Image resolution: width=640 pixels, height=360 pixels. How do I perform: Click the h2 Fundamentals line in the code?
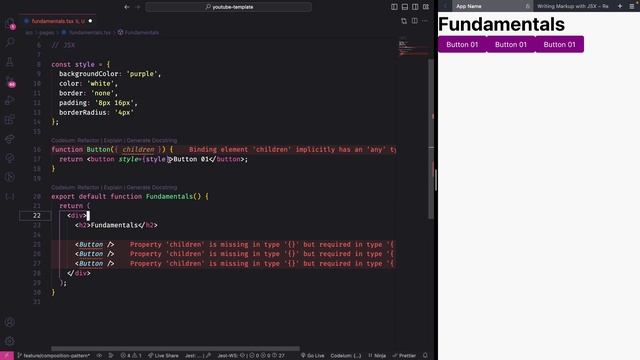pyautogui.click(x=116, y=225)
